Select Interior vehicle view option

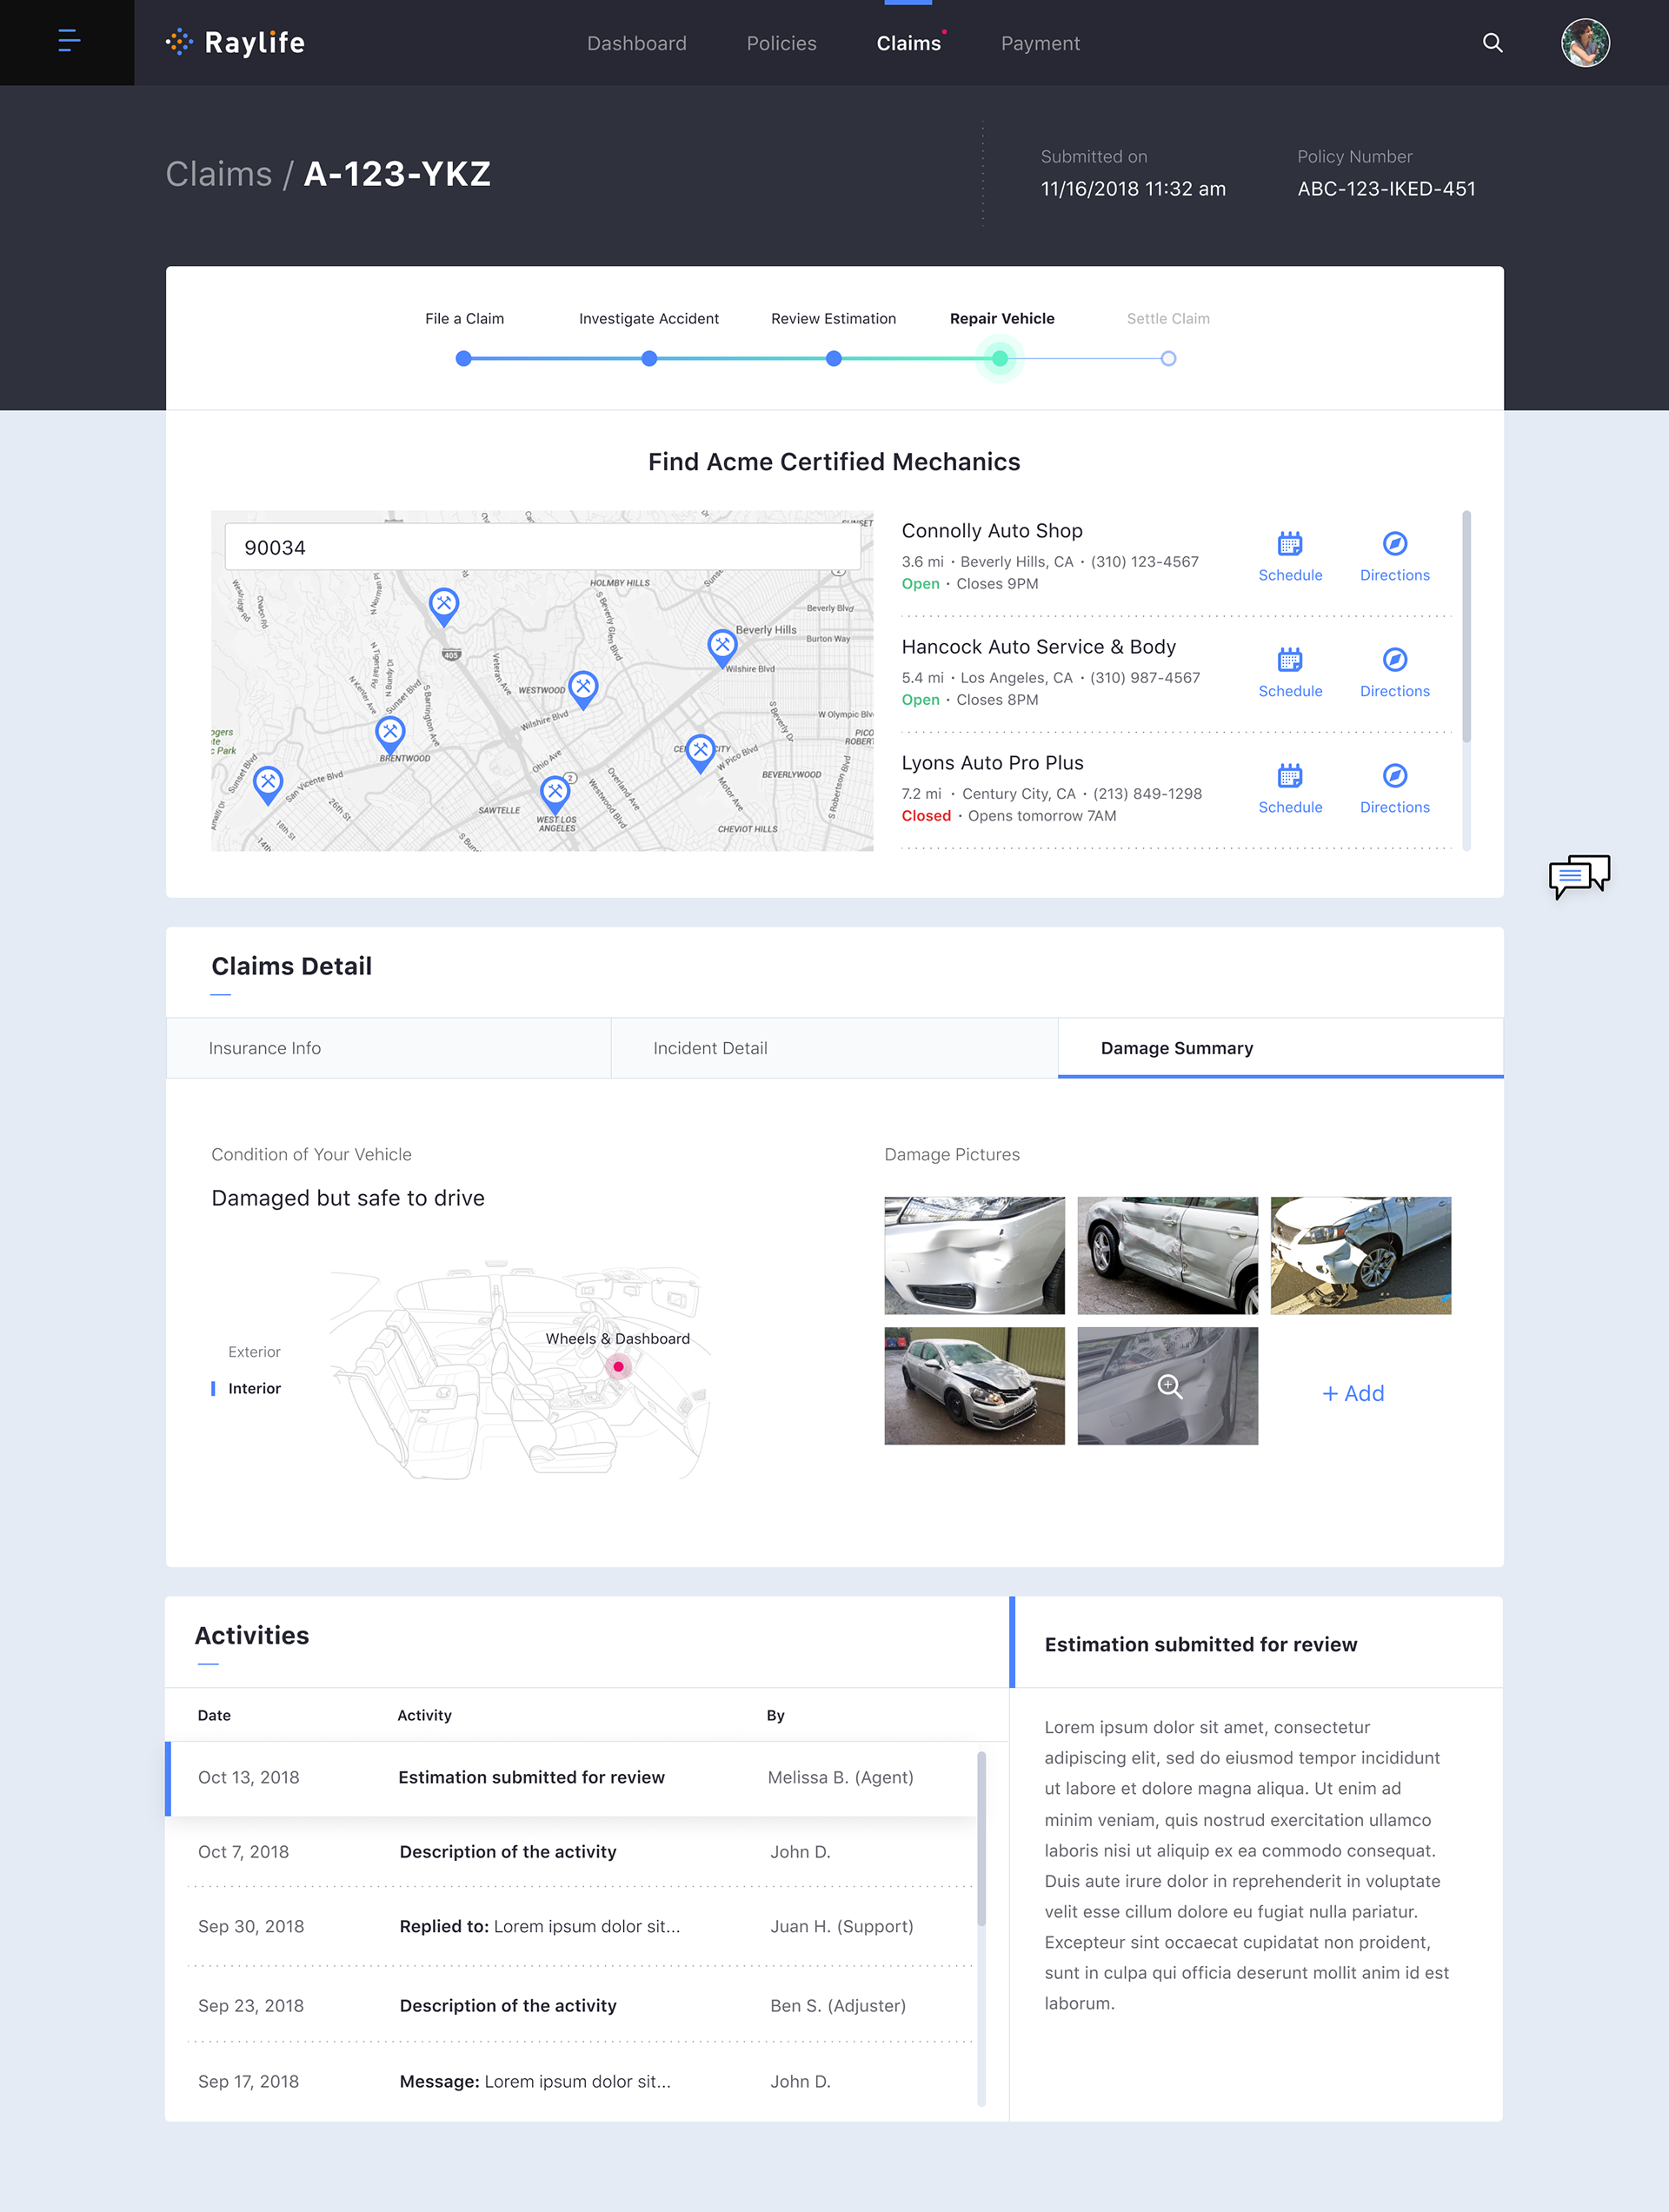pos(254,1388)
